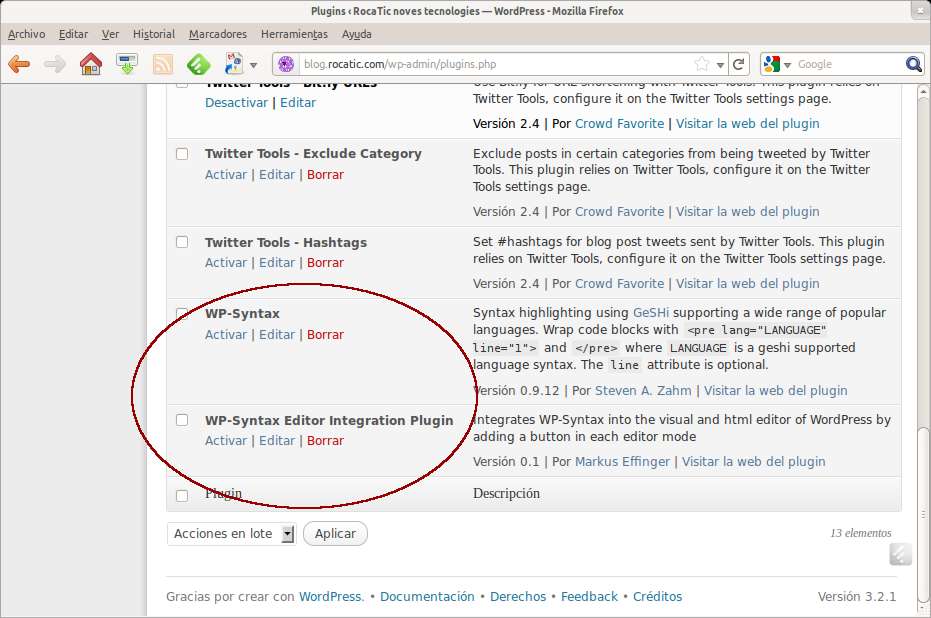
Task: Go back with the orange back arrow
Action: [19, 64]
